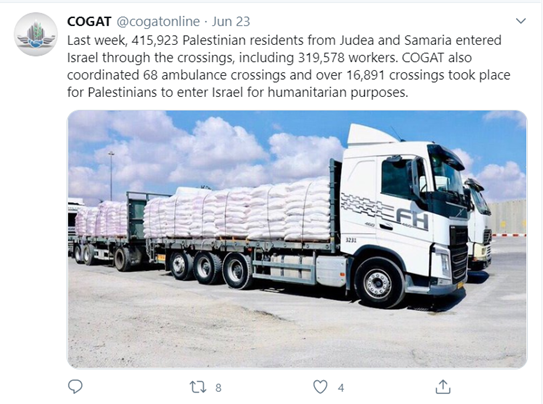
Task: Click the stacked white sacks on the trailer
Action: (237, 215)
